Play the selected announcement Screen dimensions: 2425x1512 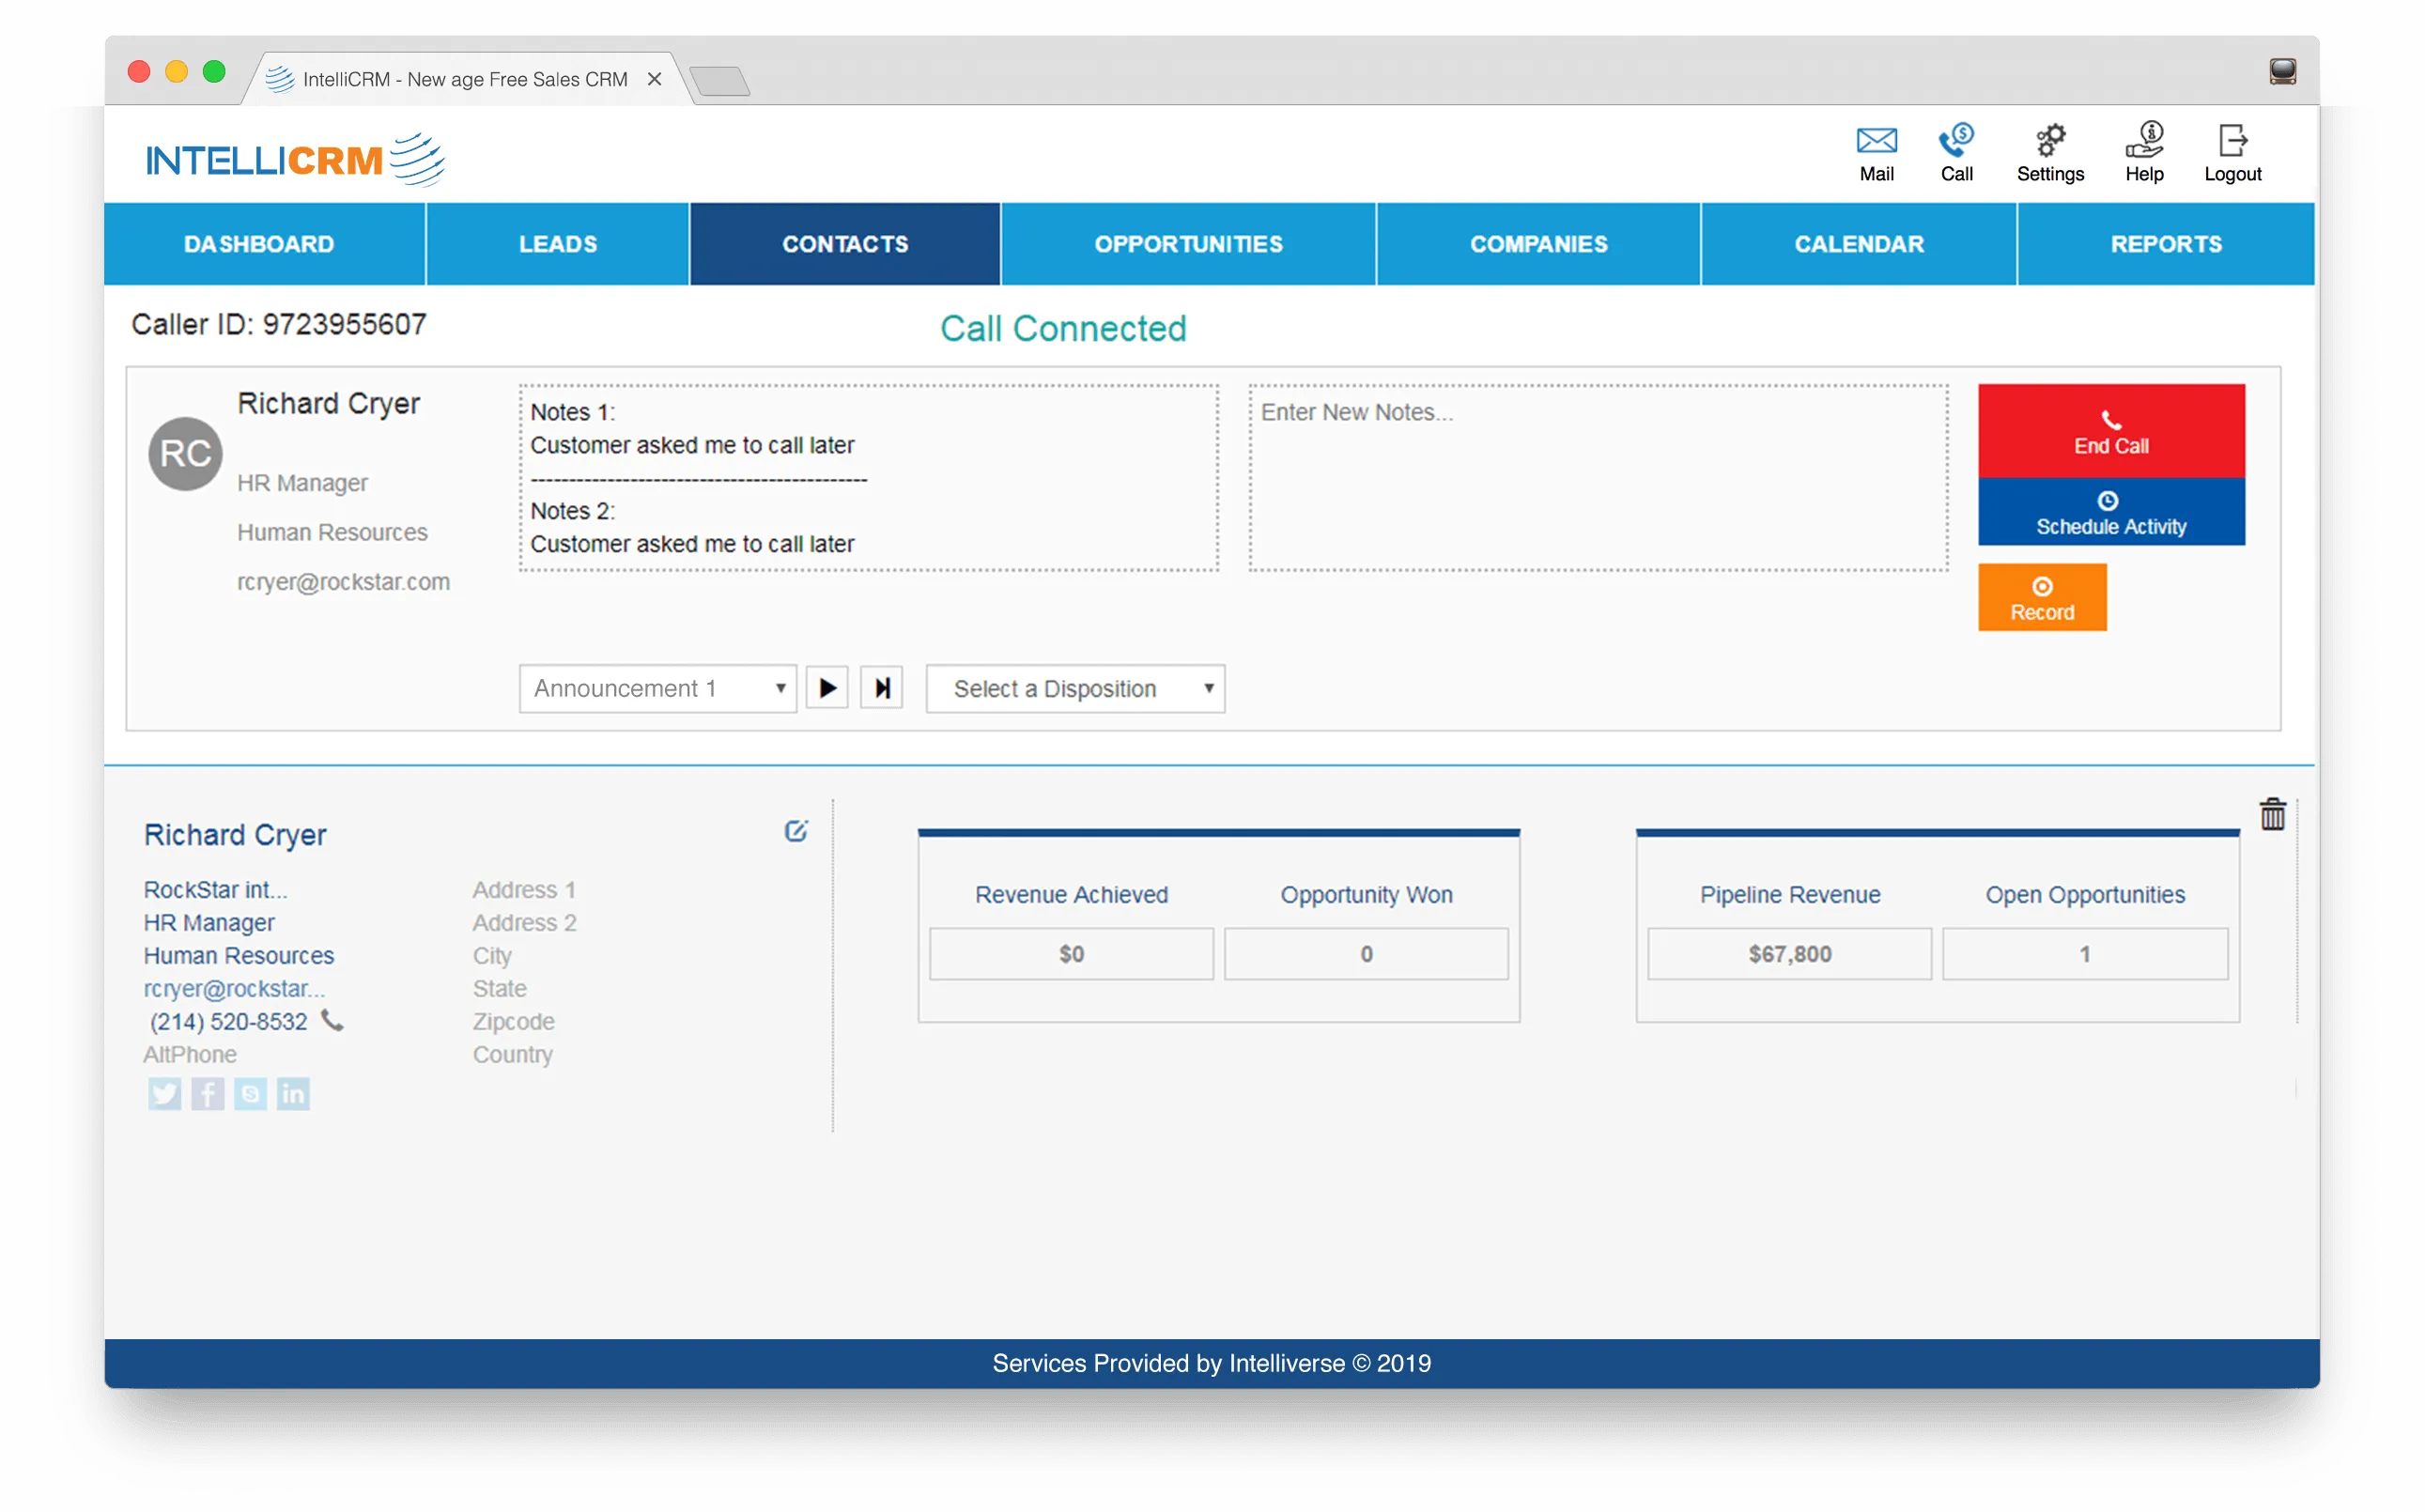[x=827, y=688]
